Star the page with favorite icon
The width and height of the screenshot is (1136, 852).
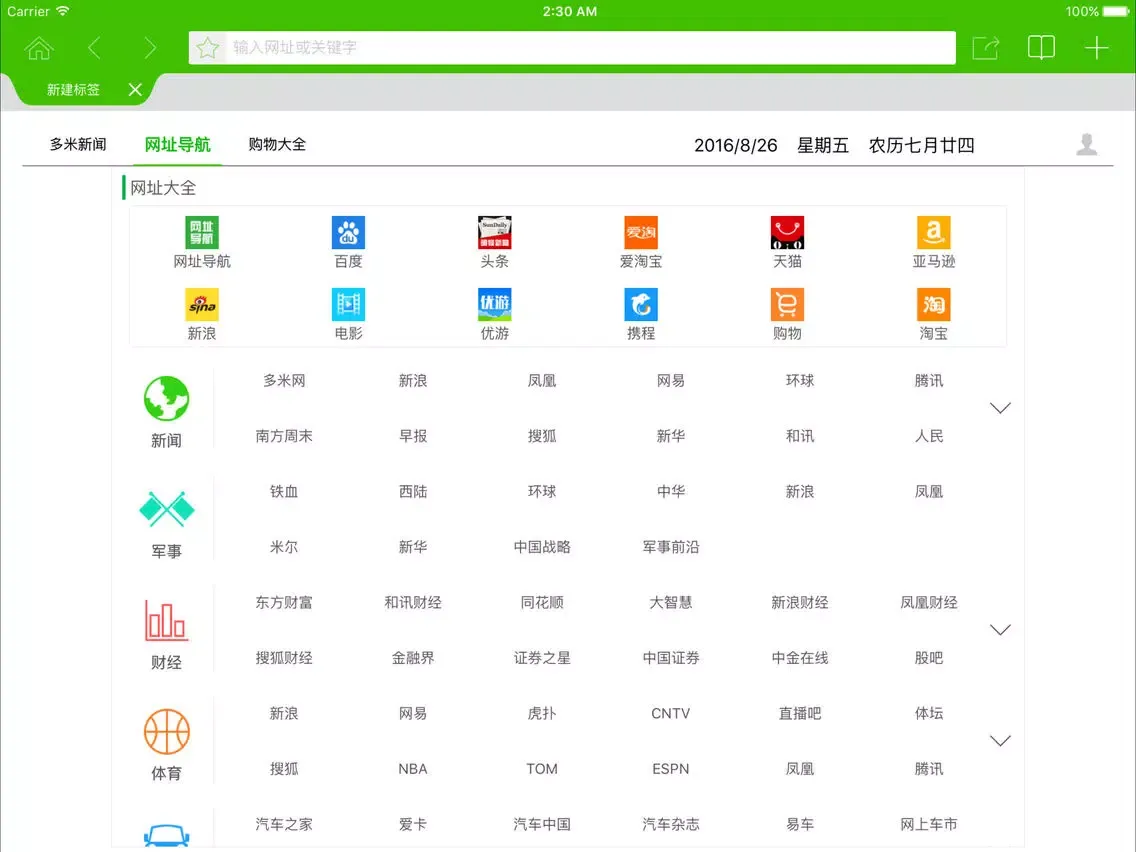coord(208,48)
